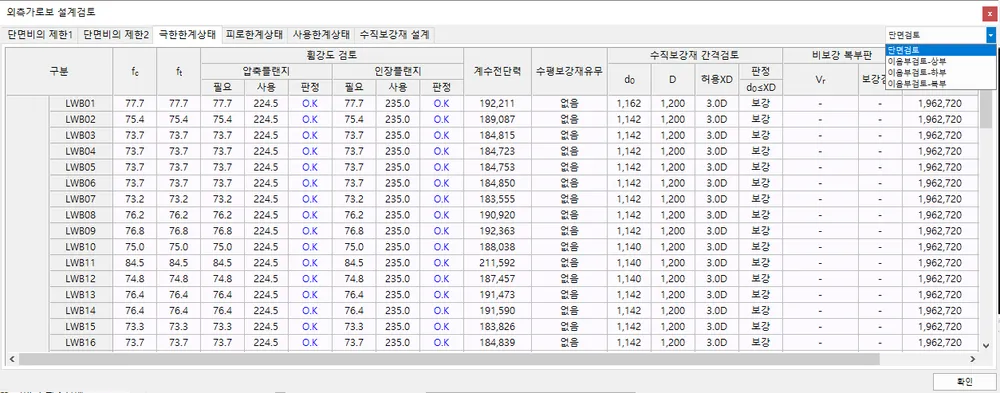Select row LWB13 label
Screen dimensions: 1000x393
click(x=80, y=294)
